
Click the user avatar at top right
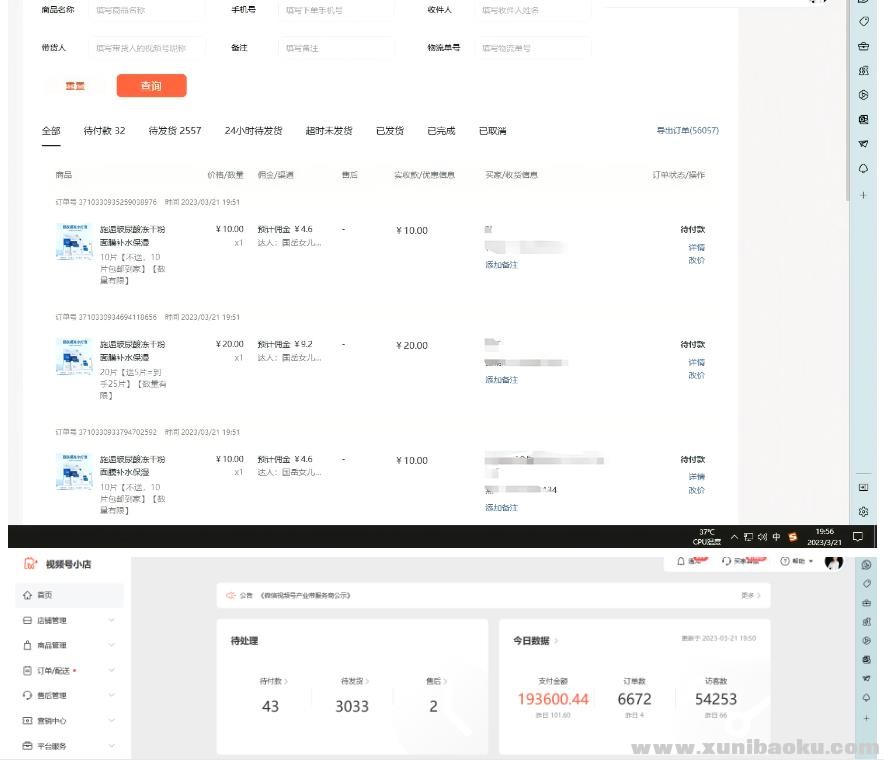833,563
